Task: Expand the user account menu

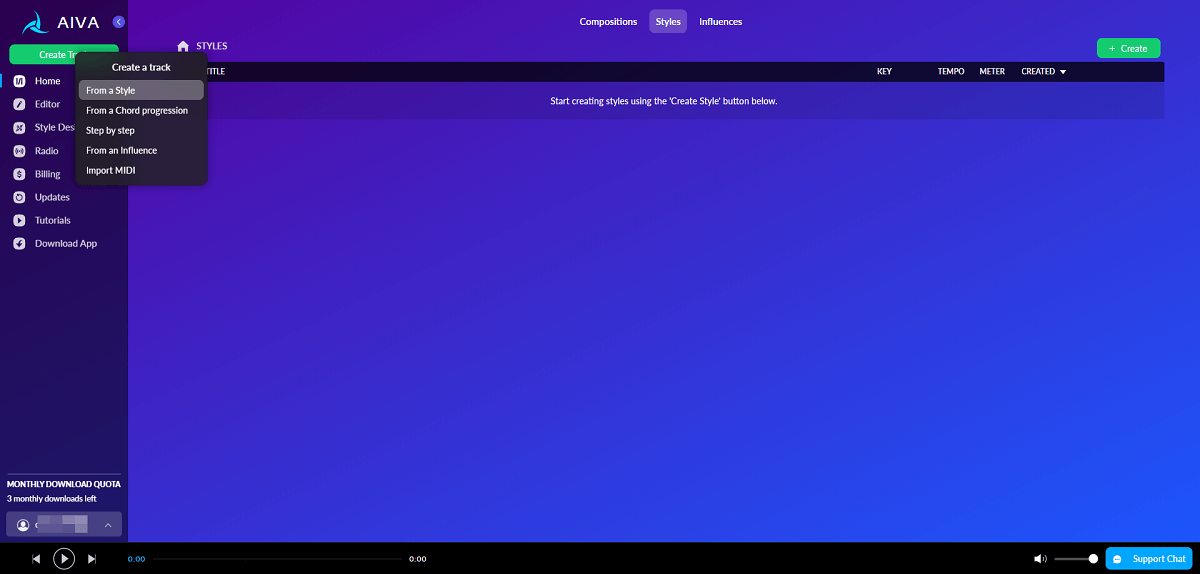Action: [107, 525]
